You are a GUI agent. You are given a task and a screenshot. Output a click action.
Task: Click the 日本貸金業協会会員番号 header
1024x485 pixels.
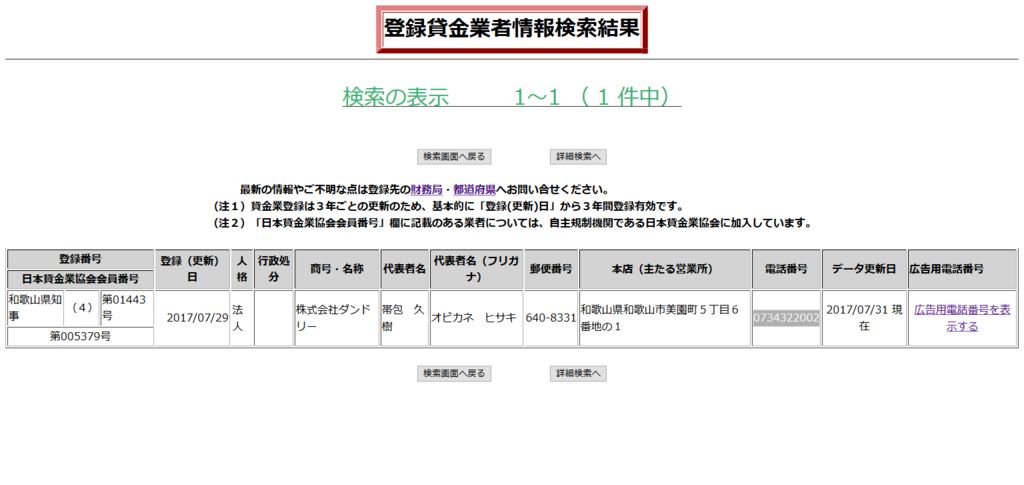(x=80, y=279)
